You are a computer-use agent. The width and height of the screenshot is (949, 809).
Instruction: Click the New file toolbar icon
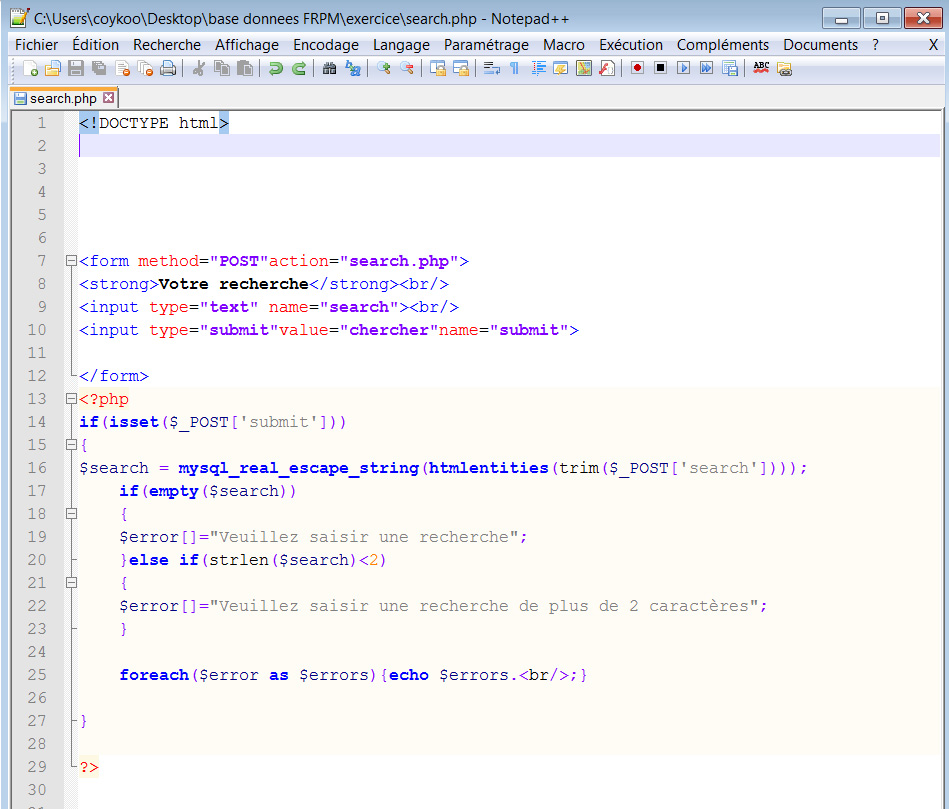click(31, 68)
